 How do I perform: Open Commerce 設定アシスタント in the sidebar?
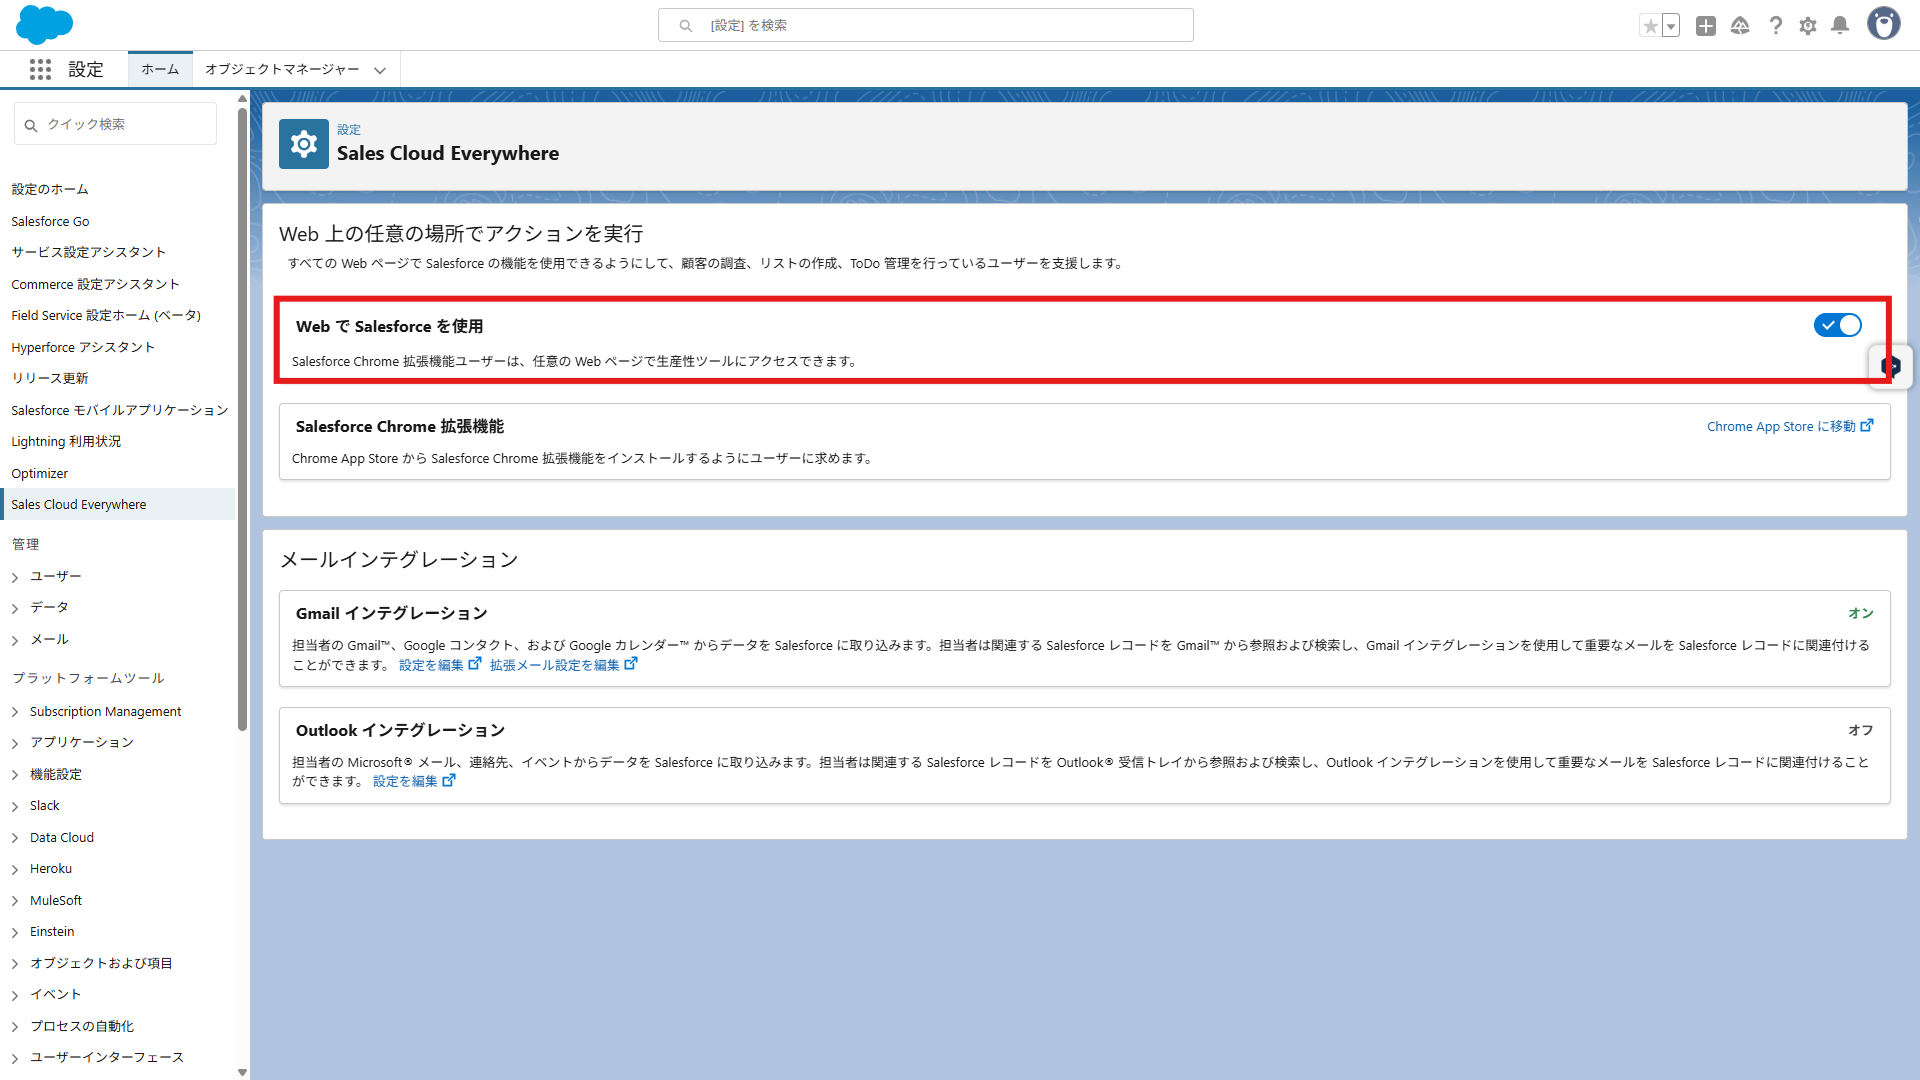click(96, 284)
